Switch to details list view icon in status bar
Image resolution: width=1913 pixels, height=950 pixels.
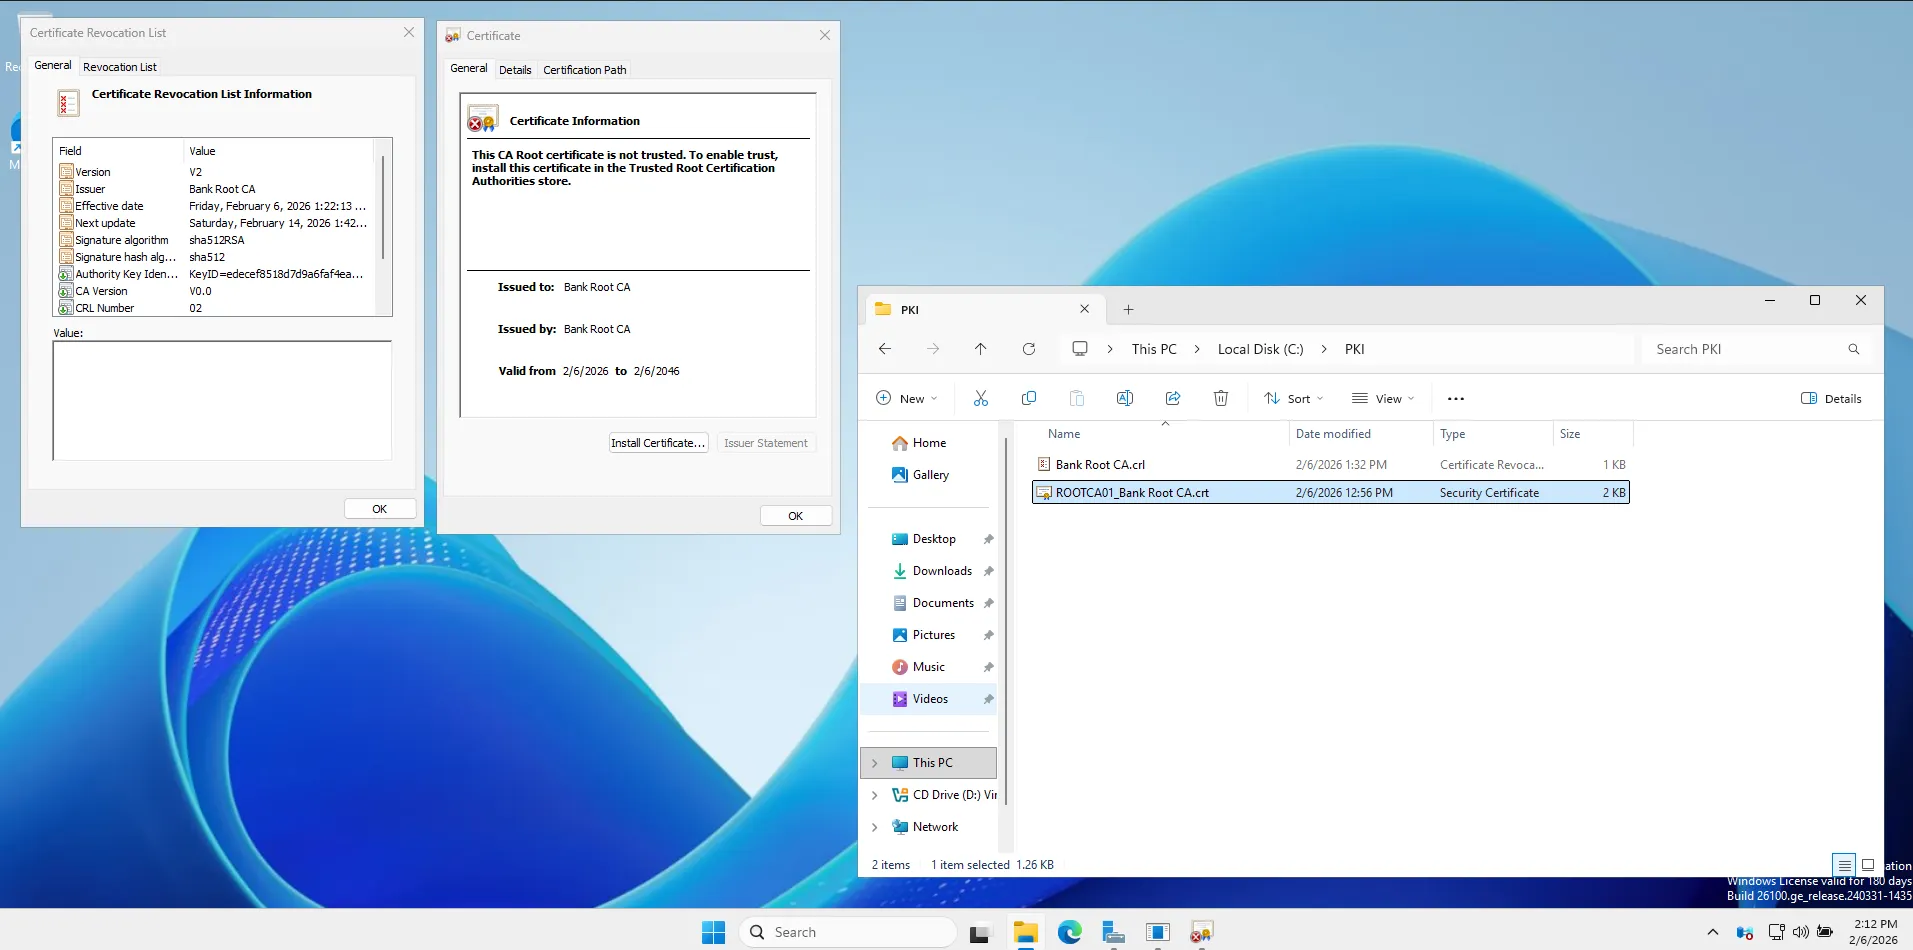click(x=1844, y=865)
